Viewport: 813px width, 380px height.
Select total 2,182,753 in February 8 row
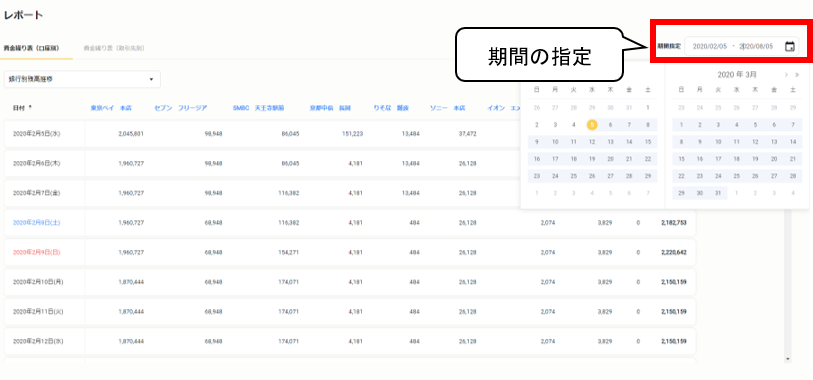(x=674, y=222)
